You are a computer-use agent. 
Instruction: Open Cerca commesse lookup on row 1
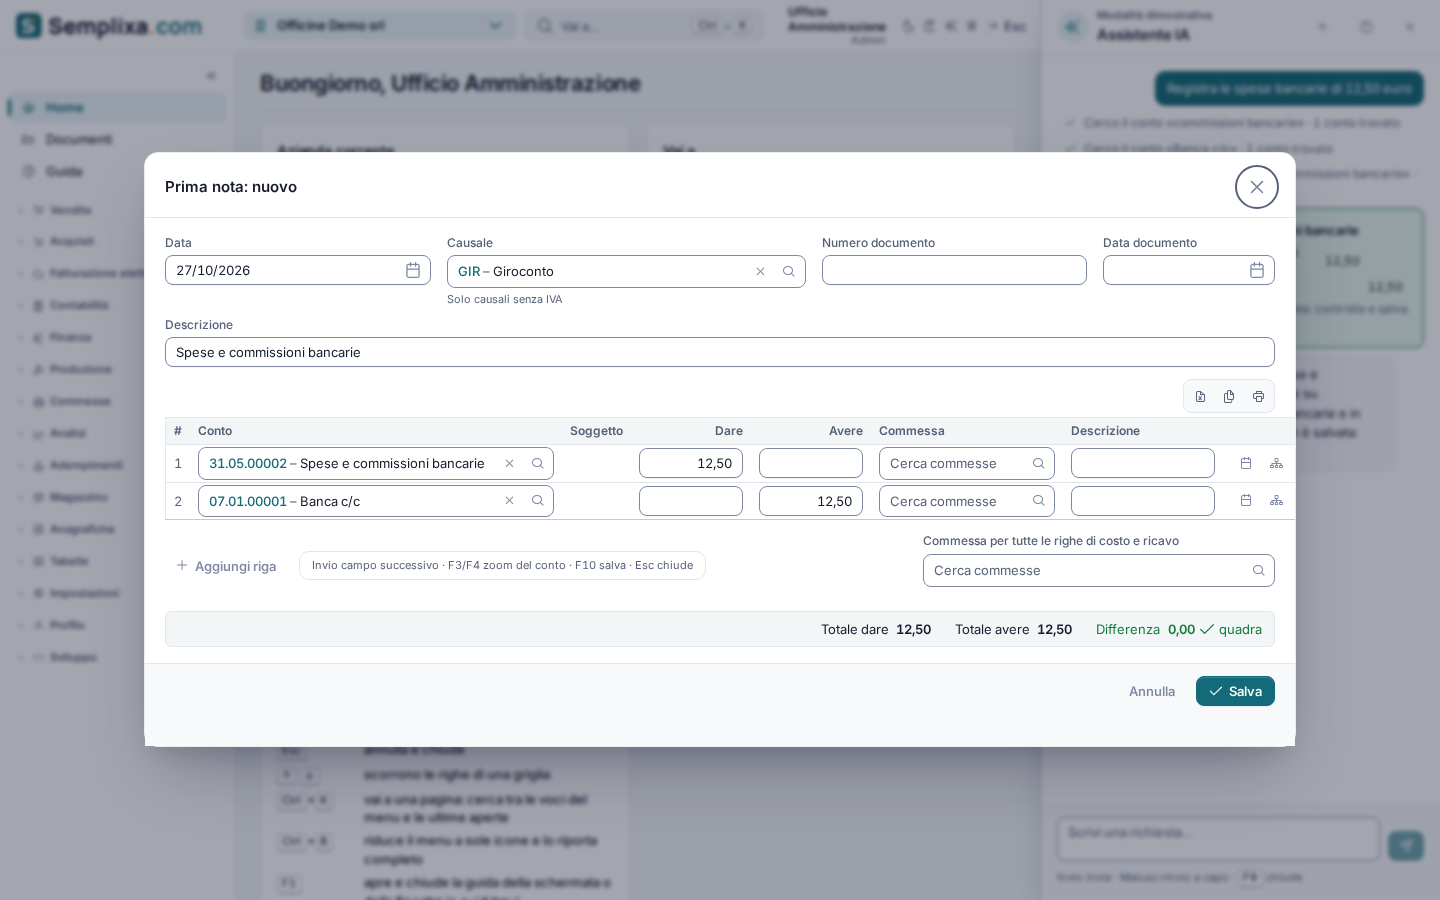click(x=967, y=463)
